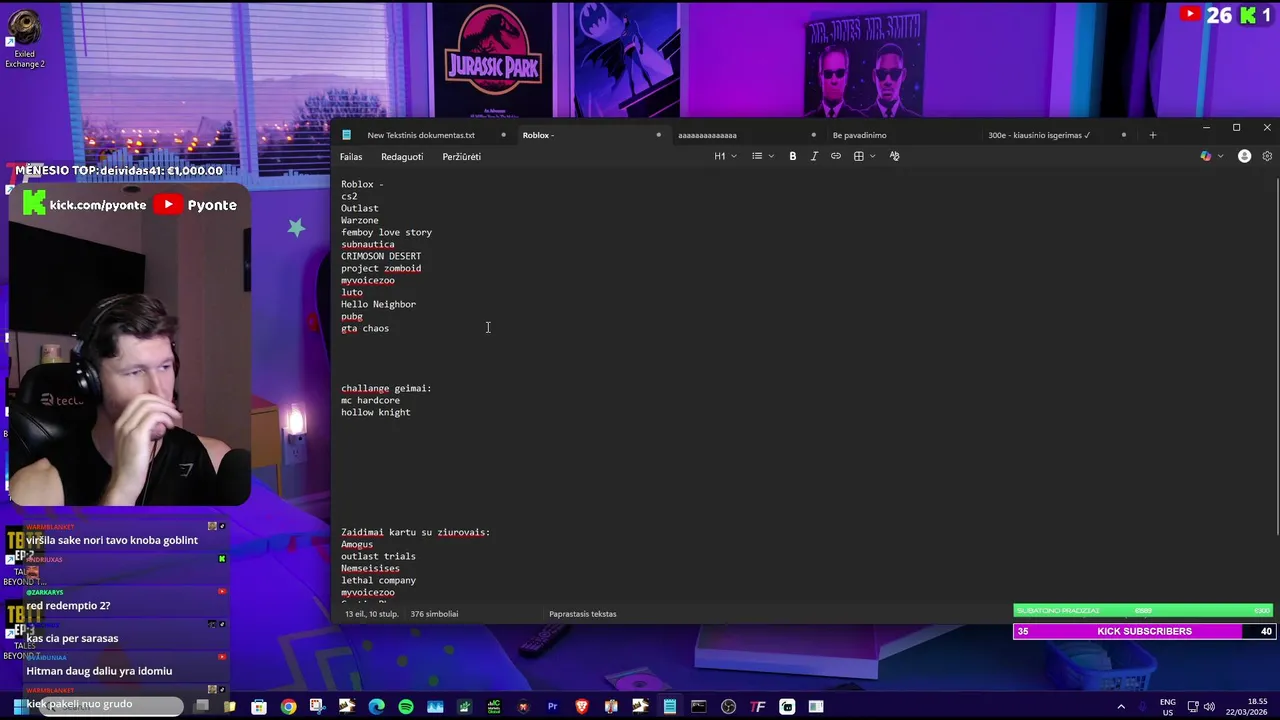Toggle bold formatting in Notepad toolbar

coord(793,156)
